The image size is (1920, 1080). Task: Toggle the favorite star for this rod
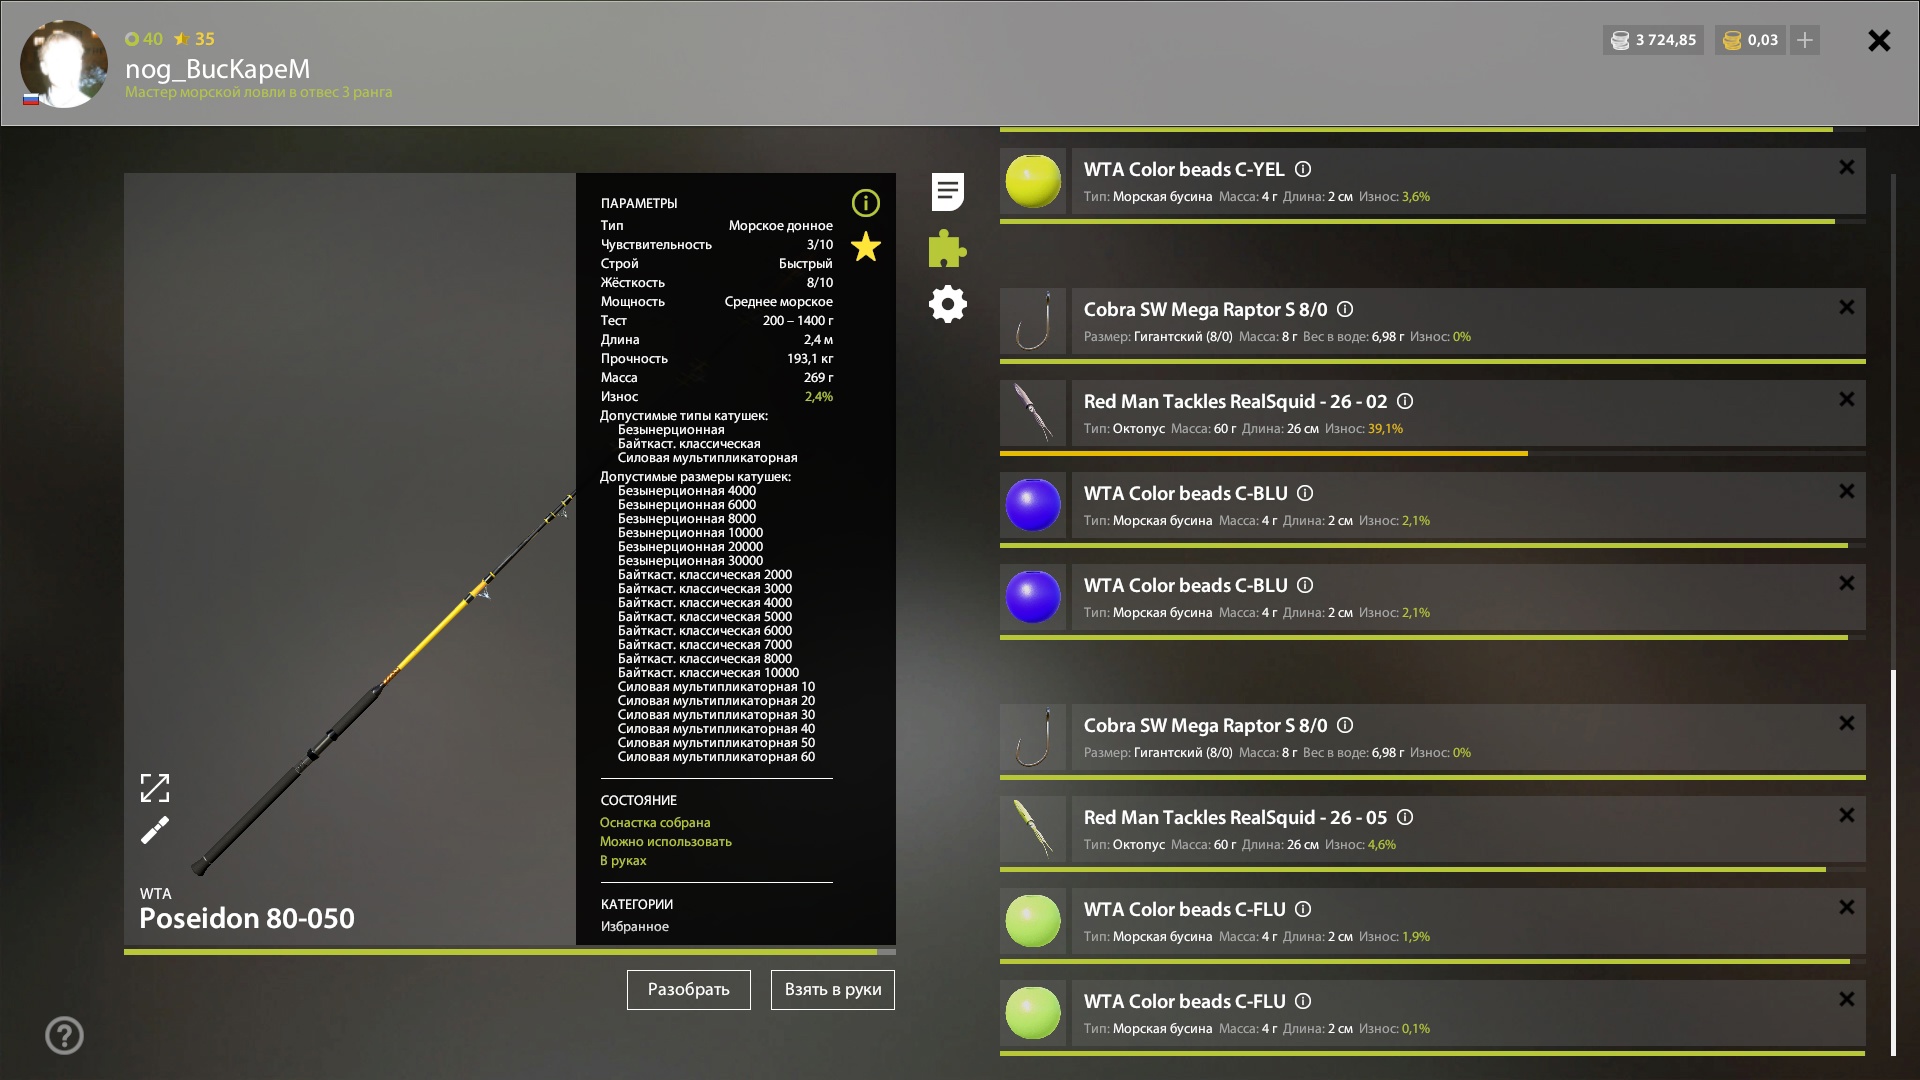pyautogui.click(x=866, y=246)
